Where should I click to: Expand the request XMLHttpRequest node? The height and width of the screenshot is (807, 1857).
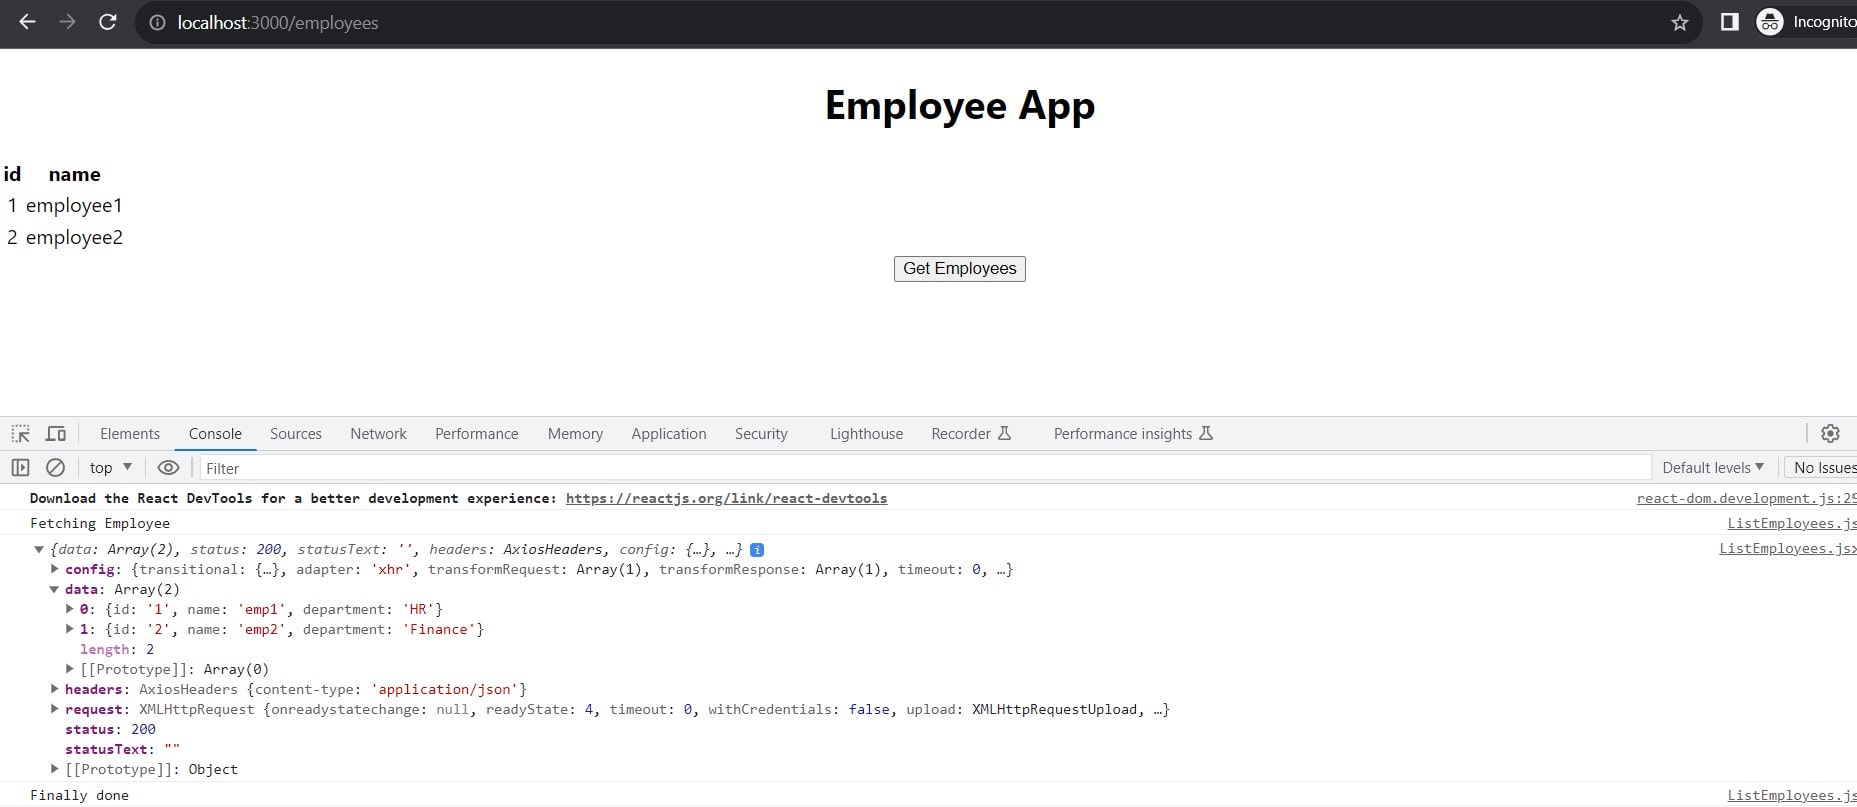tap(55, 709)
